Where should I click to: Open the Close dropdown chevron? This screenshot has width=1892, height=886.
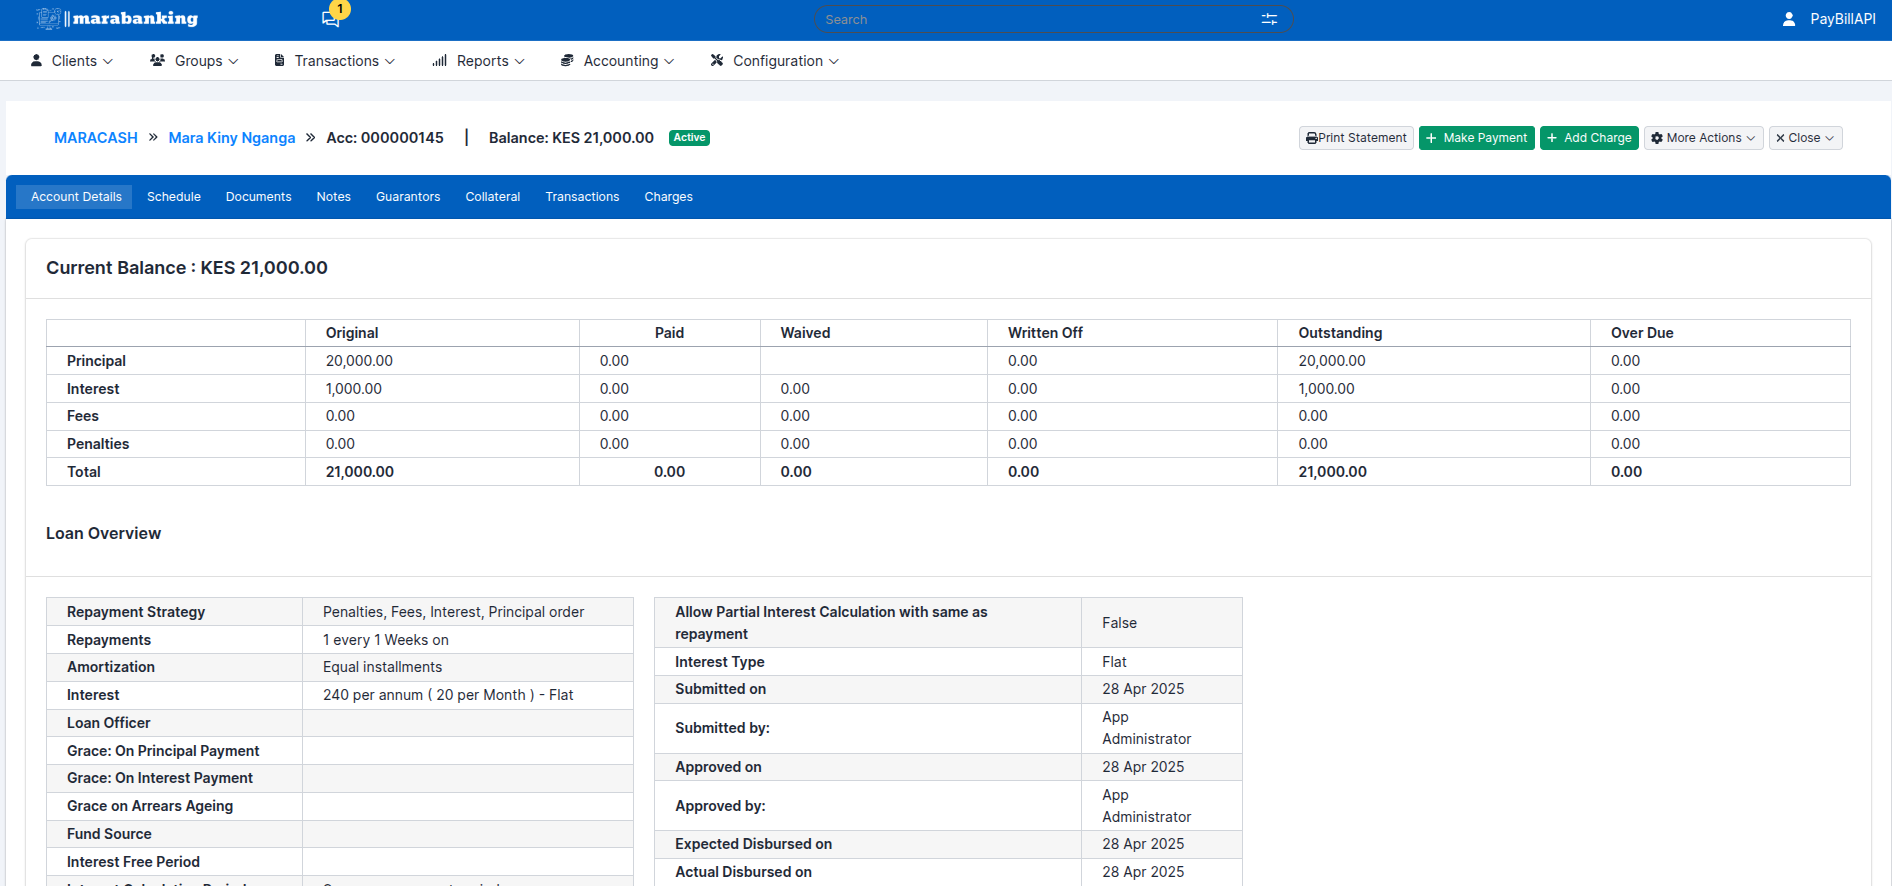1829,138
